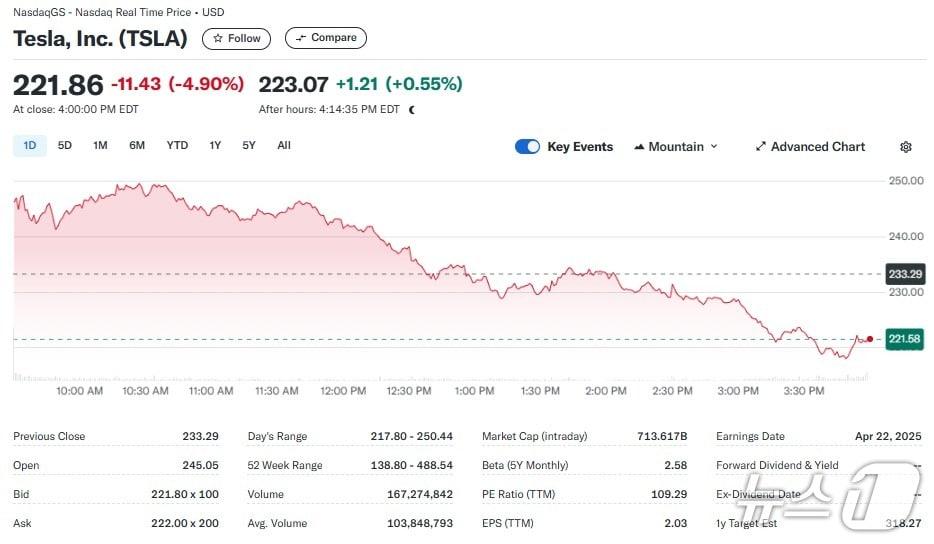This screenshot has width=934, height=544.
Task: Click the 233.29 previous close price label
Action: 904,274
